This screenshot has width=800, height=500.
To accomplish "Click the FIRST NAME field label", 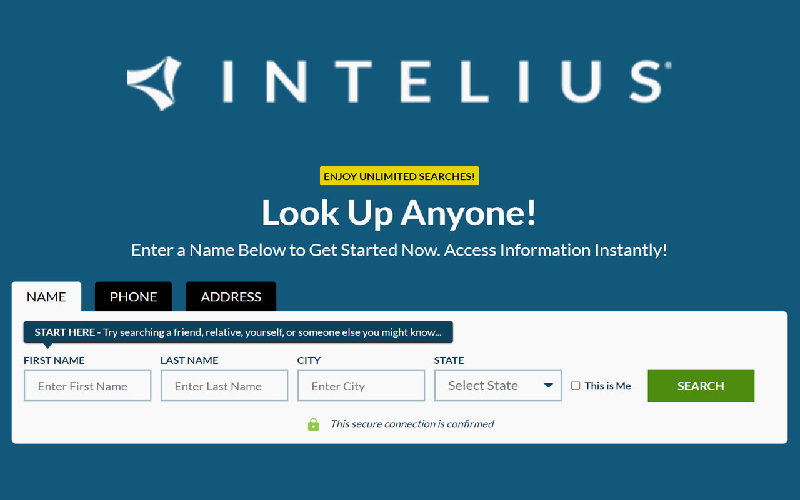I will point(54,360).
